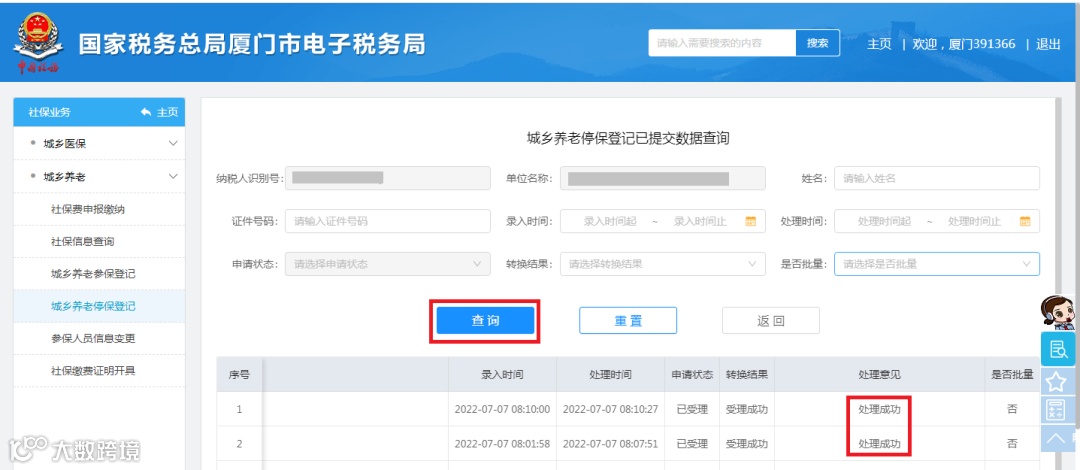Click the 纳税人识别号 disabled field

(388, 178)
